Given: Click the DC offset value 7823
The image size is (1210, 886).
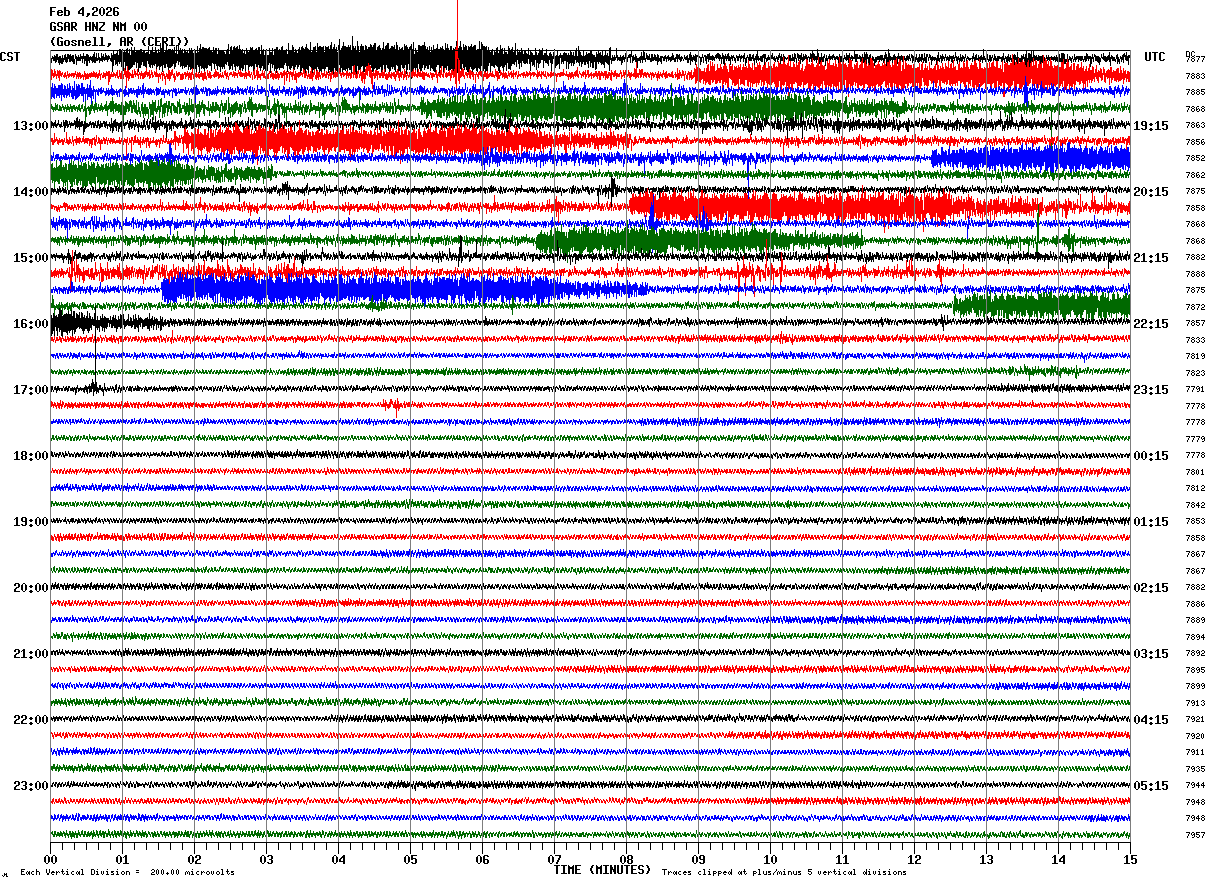Looking at the screenshot, I should coord(1195,373).
